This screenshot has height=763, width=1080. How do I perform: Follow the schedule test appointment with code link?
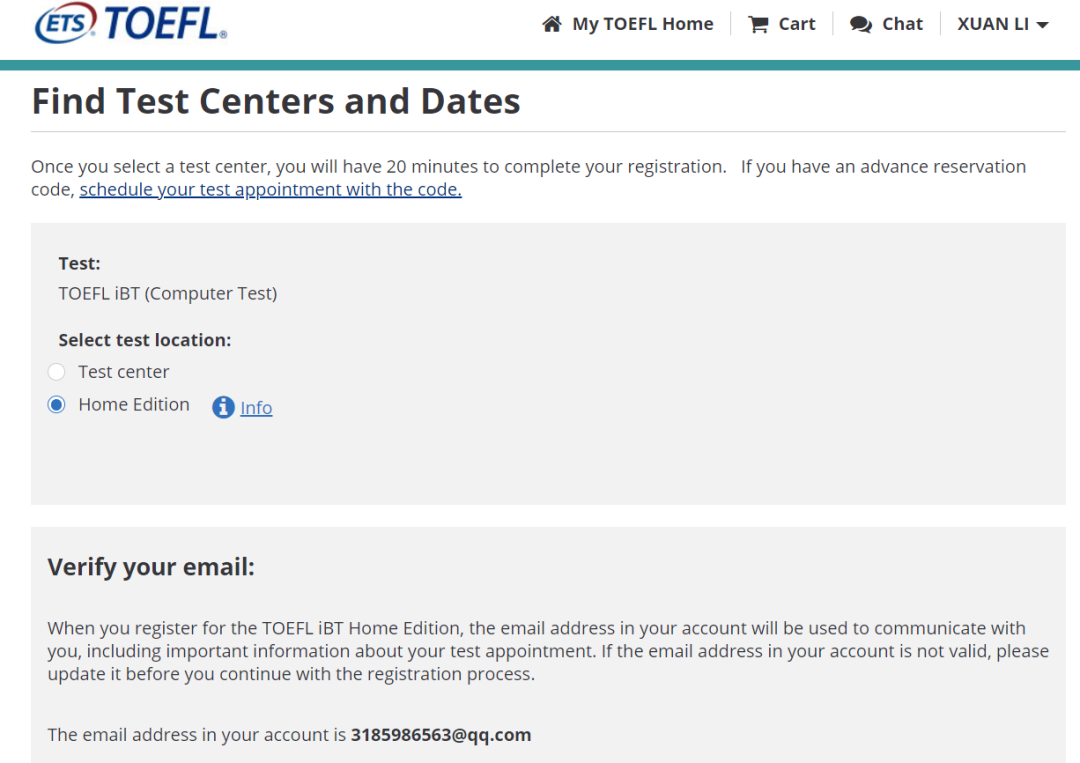click(x=270, y=190)
